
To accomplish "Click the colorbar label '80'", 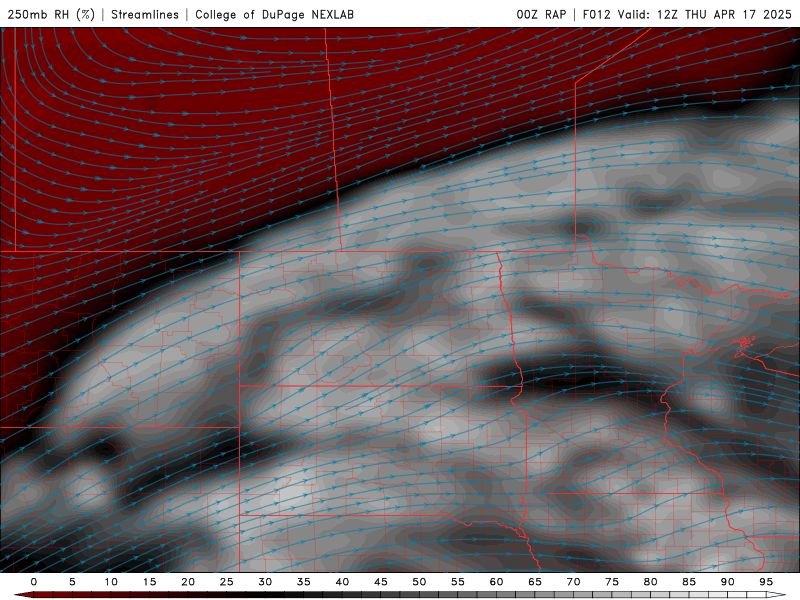I will click(x=651, y=582).
